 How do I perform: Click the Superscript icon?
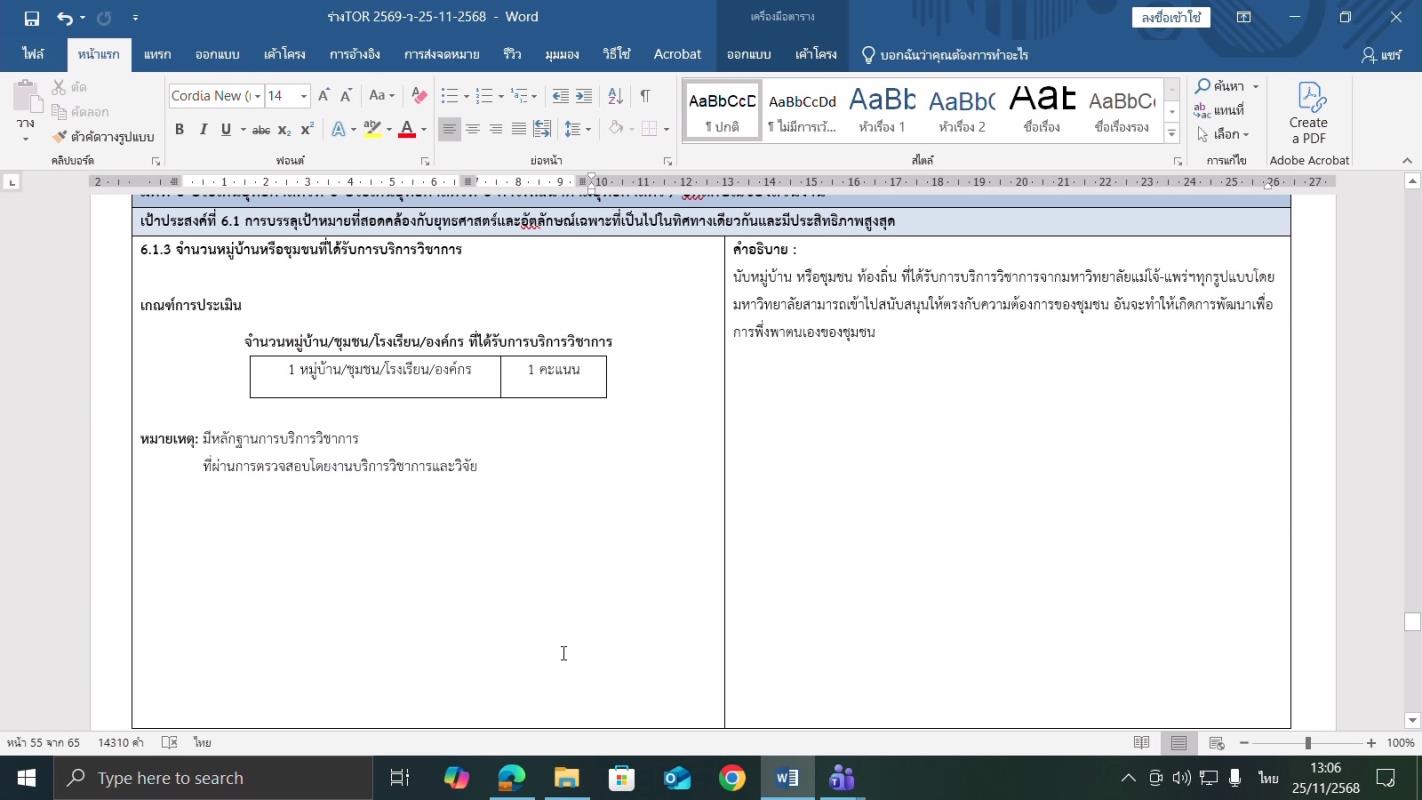tap(307, 129)
